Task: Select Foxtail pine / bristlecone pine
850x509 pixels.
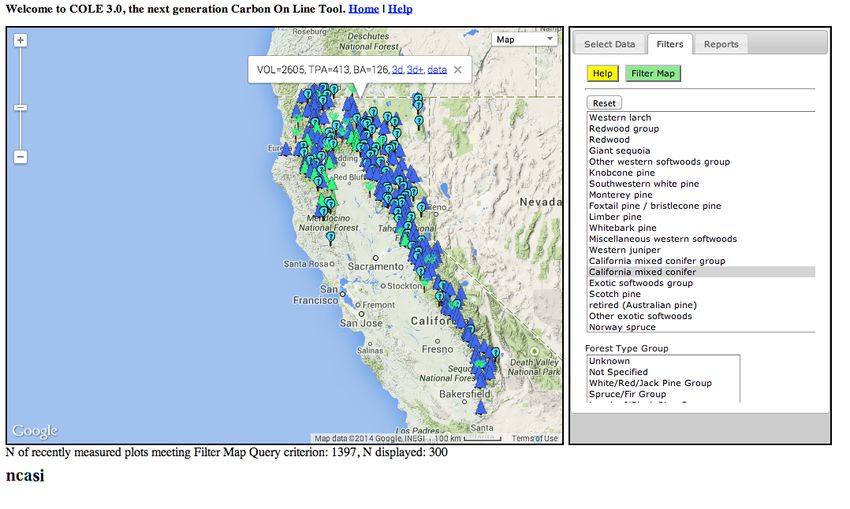Action: pos(701,205)
